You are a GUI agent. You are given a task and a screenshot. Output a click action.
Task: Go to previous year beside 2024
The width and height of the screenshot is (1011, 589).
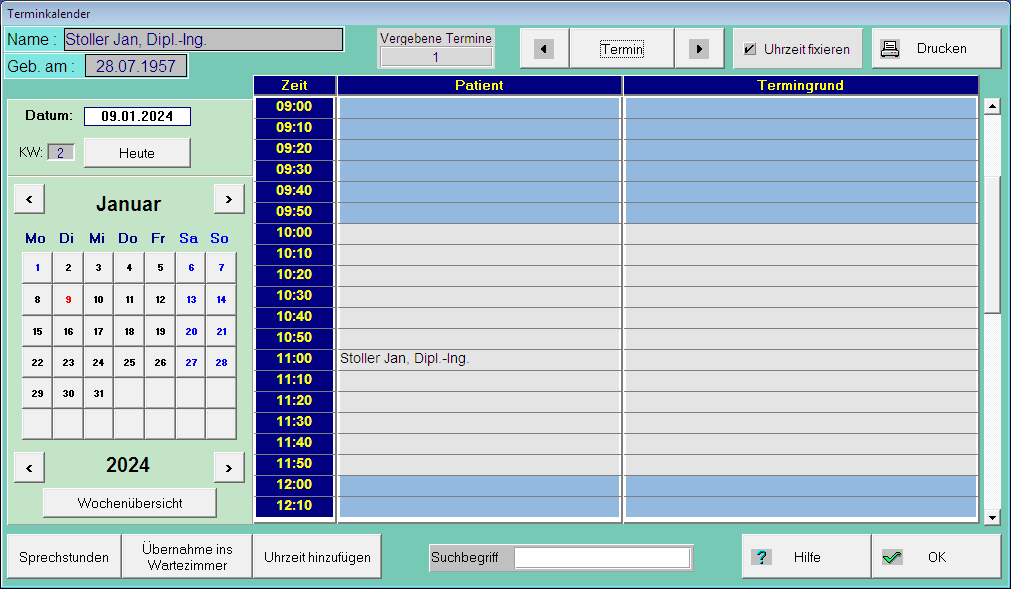pyautogui.click(x=29, y=466)
